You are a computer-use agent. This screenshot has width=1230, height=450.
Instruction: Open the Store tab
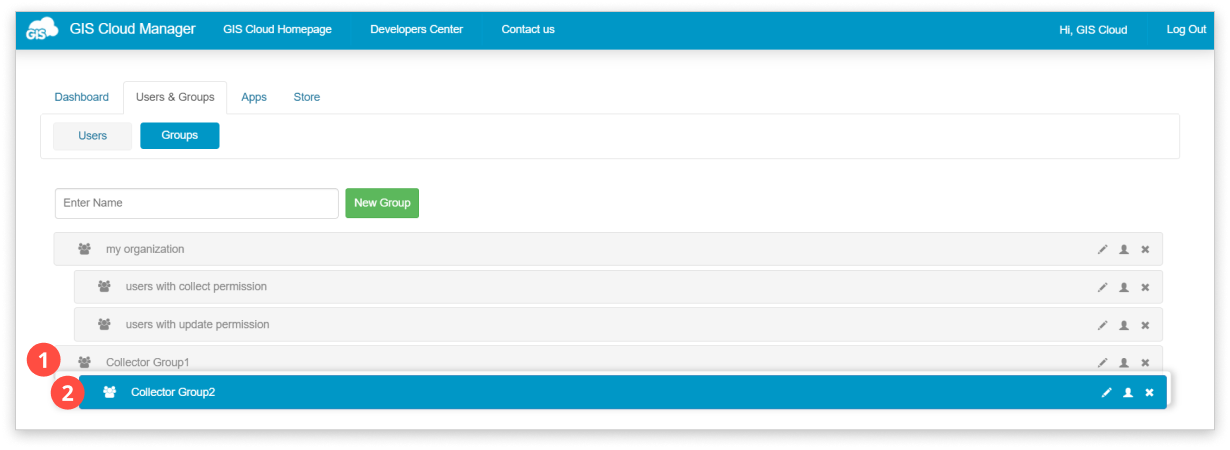(307, 97)
